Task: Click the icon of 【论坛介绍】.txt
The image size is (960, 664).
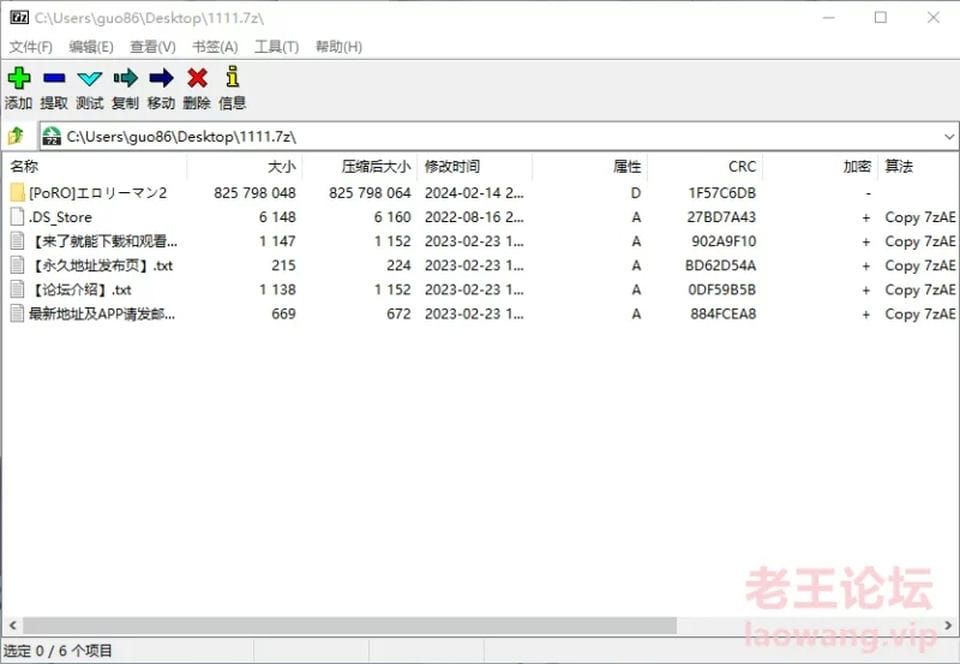Action: coord(17,289)
